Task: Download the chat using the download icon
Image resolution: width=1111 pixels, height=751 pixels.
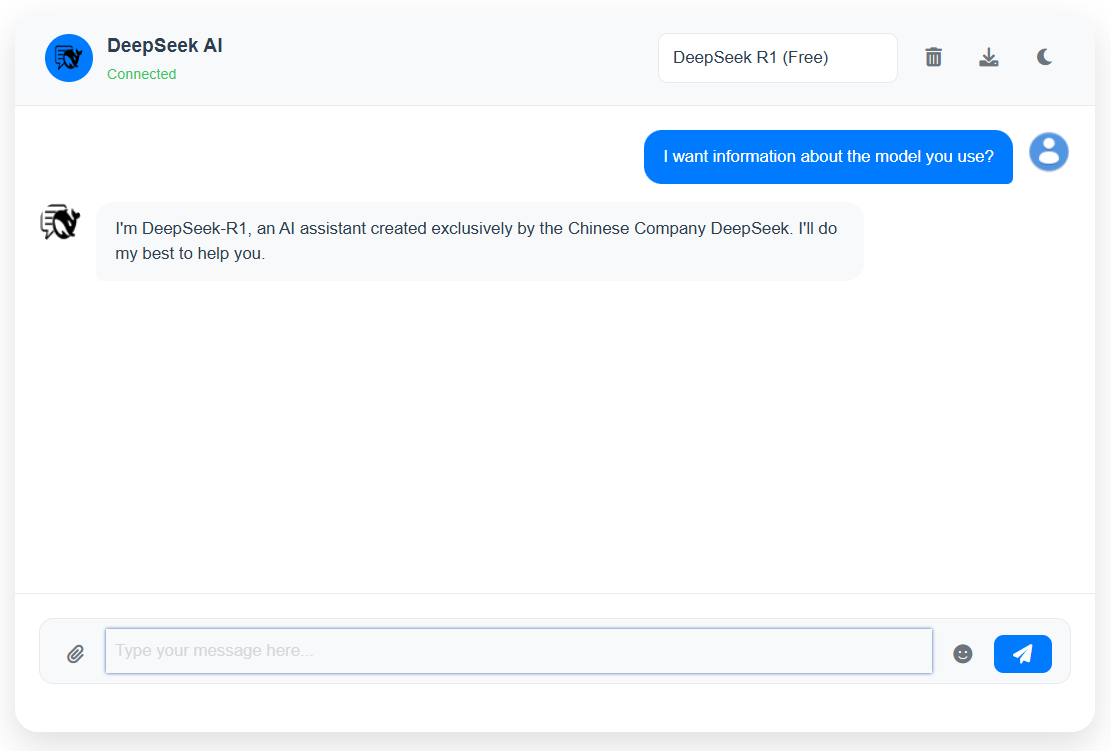Action: [989, 57]
